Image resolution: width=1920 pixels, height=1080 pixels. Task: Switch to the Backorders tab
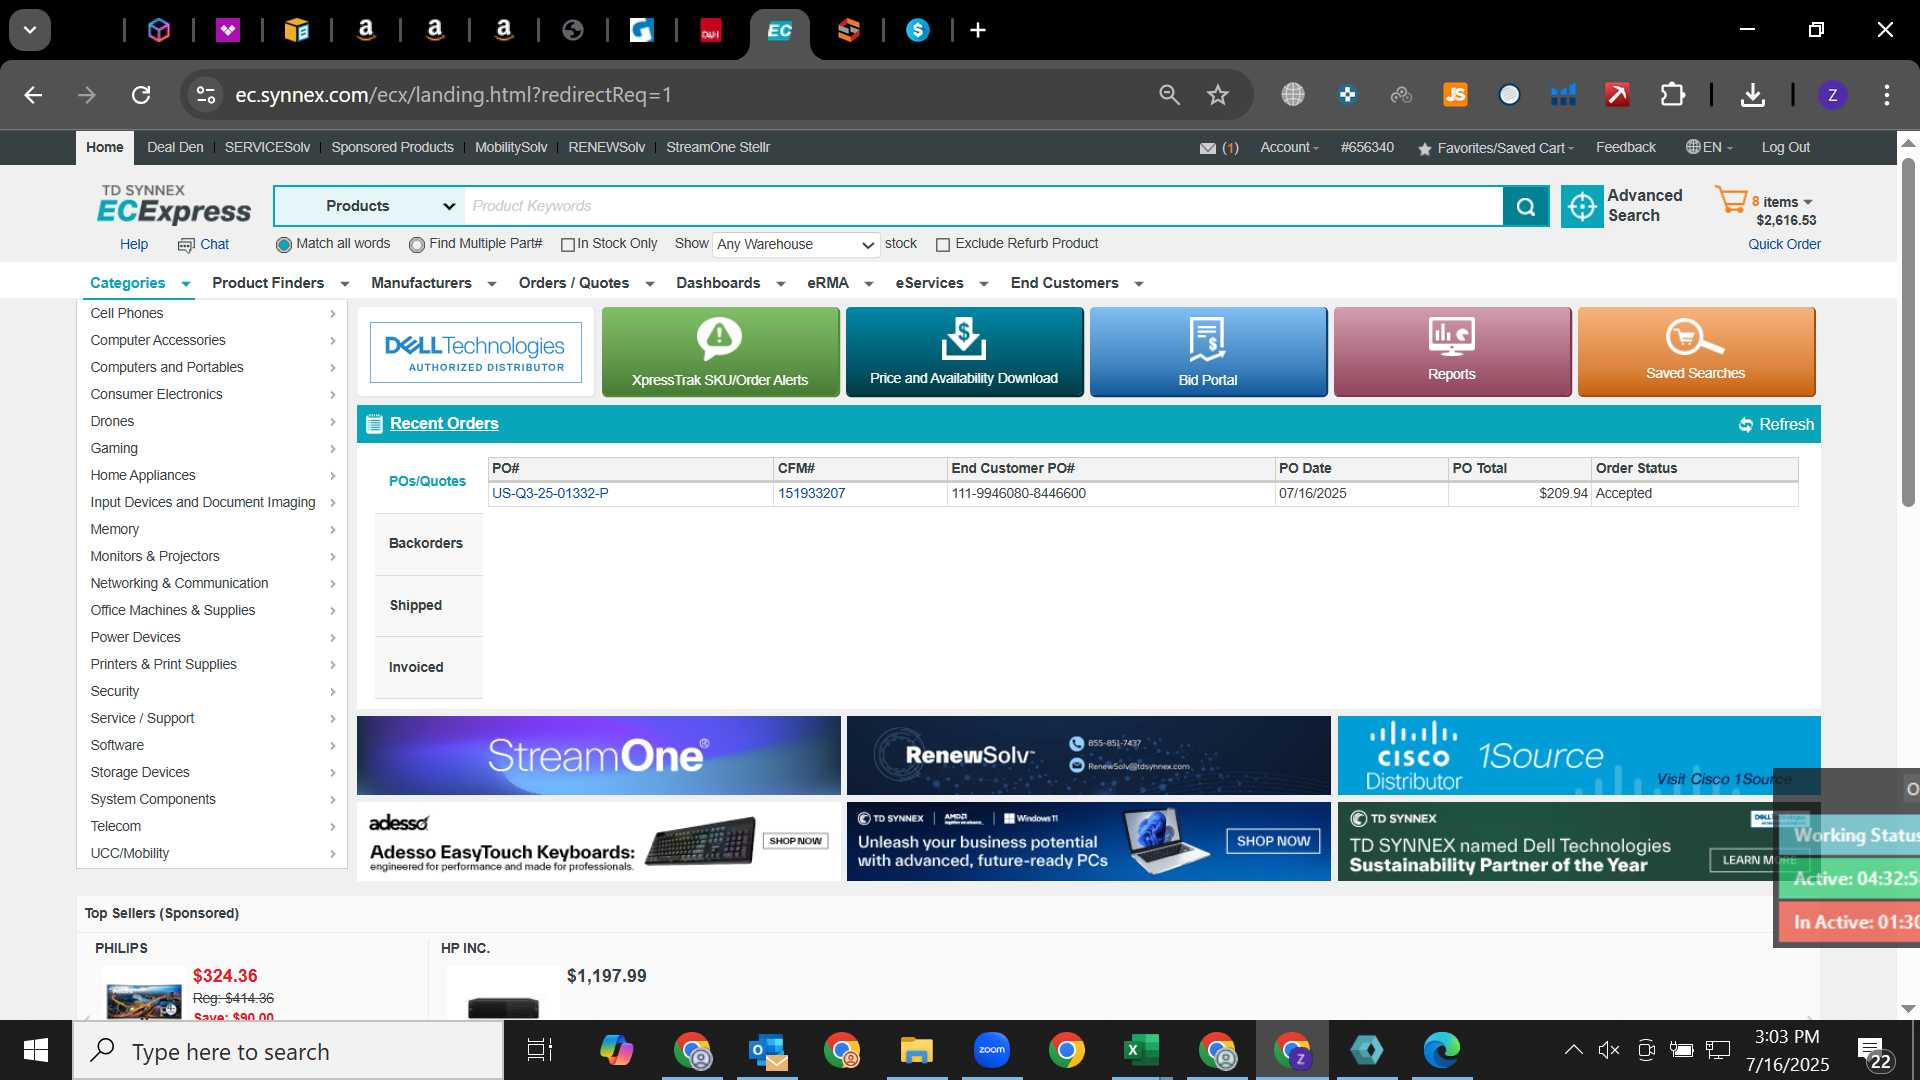tap(428, 543)
